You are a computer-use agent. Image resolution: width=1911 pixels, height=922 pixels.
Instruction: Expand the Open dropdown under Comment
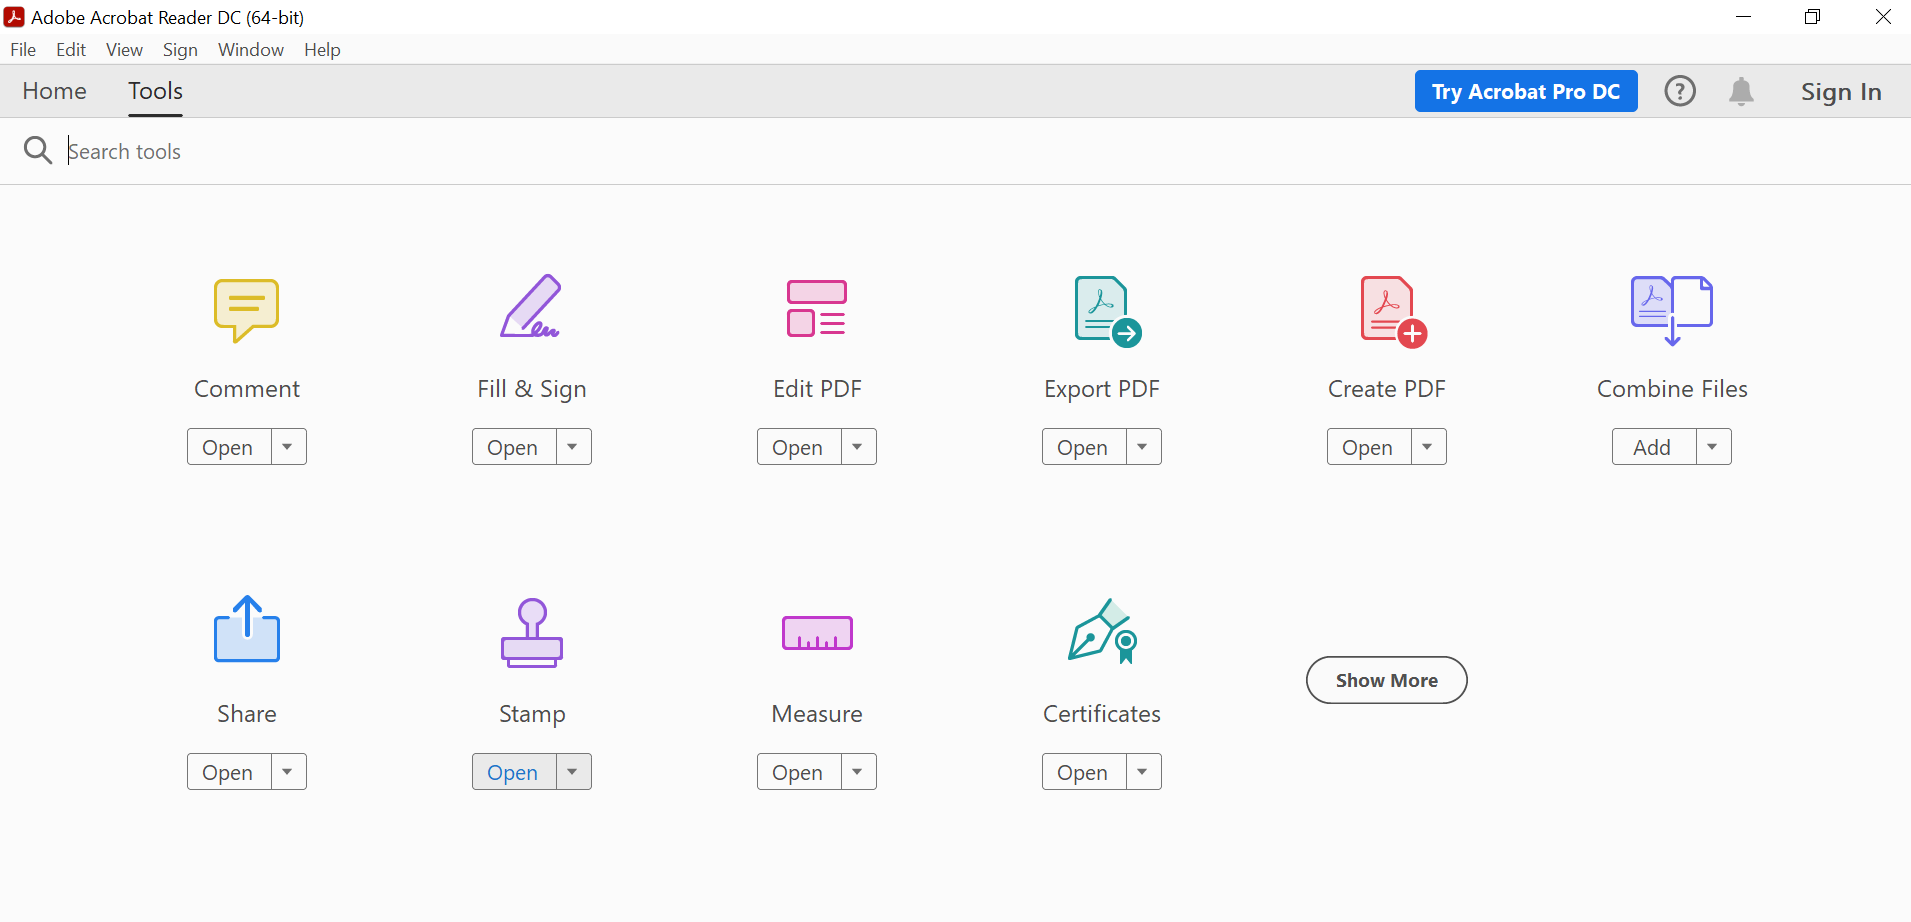(x=289, y=446)
